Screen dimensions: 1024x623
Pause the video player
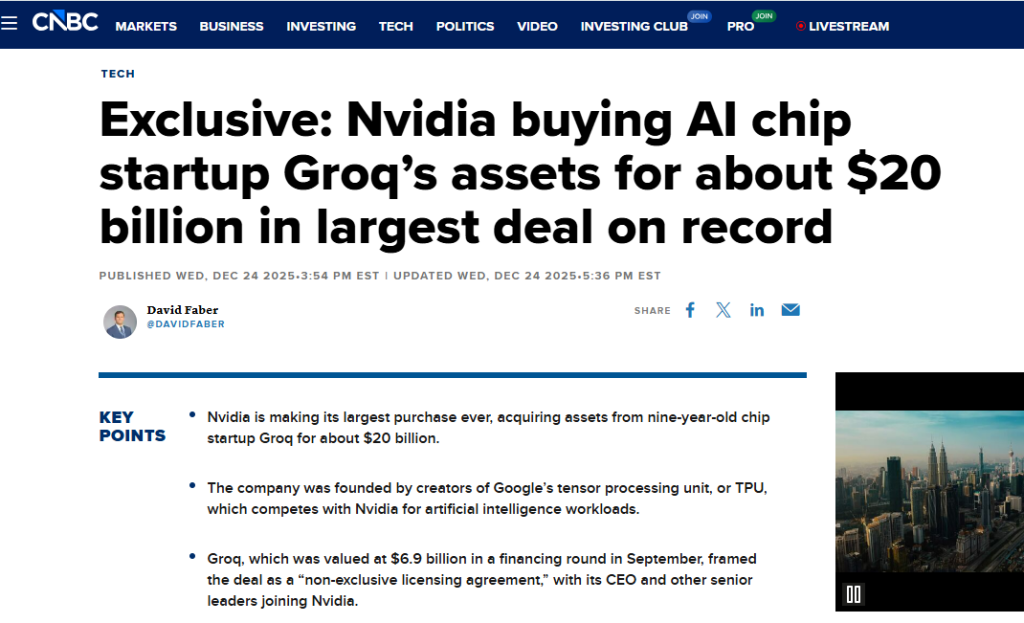(854, 594)
